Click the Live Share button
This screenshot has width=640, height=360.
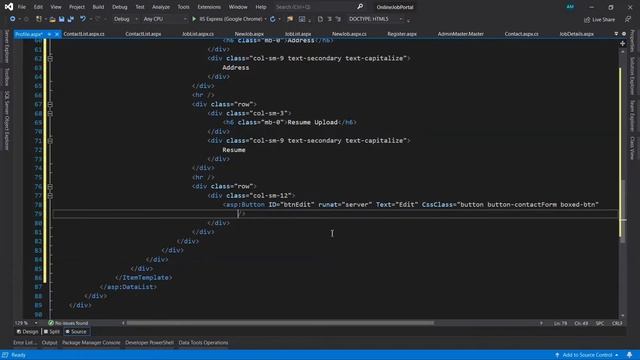600,20
